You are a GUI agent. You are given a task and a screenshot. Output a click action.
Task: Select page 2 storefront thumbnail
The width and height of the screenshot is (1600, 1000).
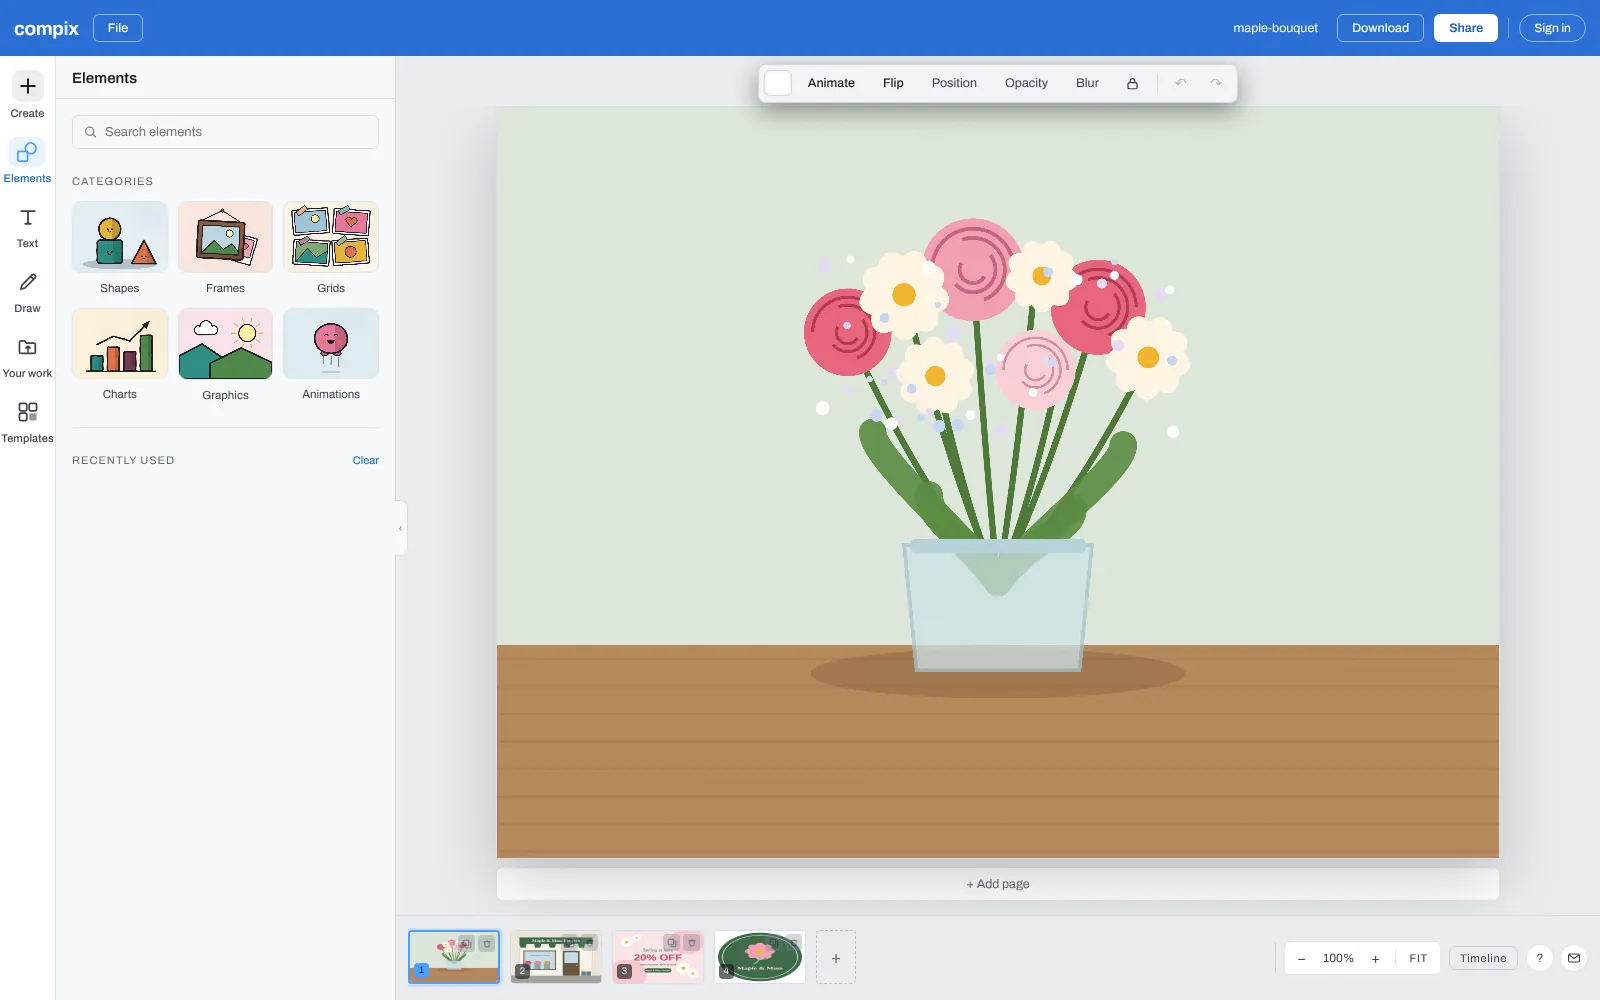coord(556,957)
